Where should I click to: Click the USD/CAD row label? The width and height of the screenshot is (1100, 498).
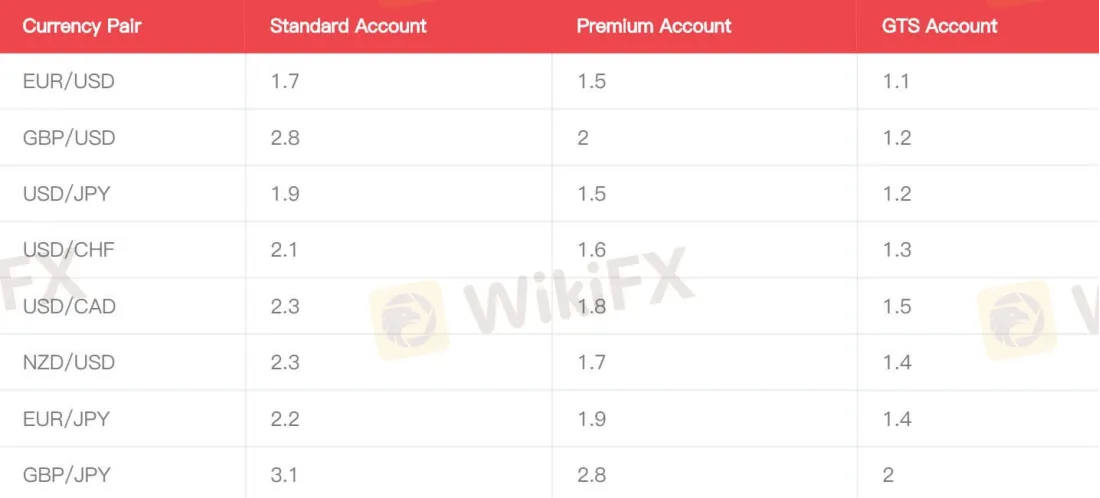69,307
